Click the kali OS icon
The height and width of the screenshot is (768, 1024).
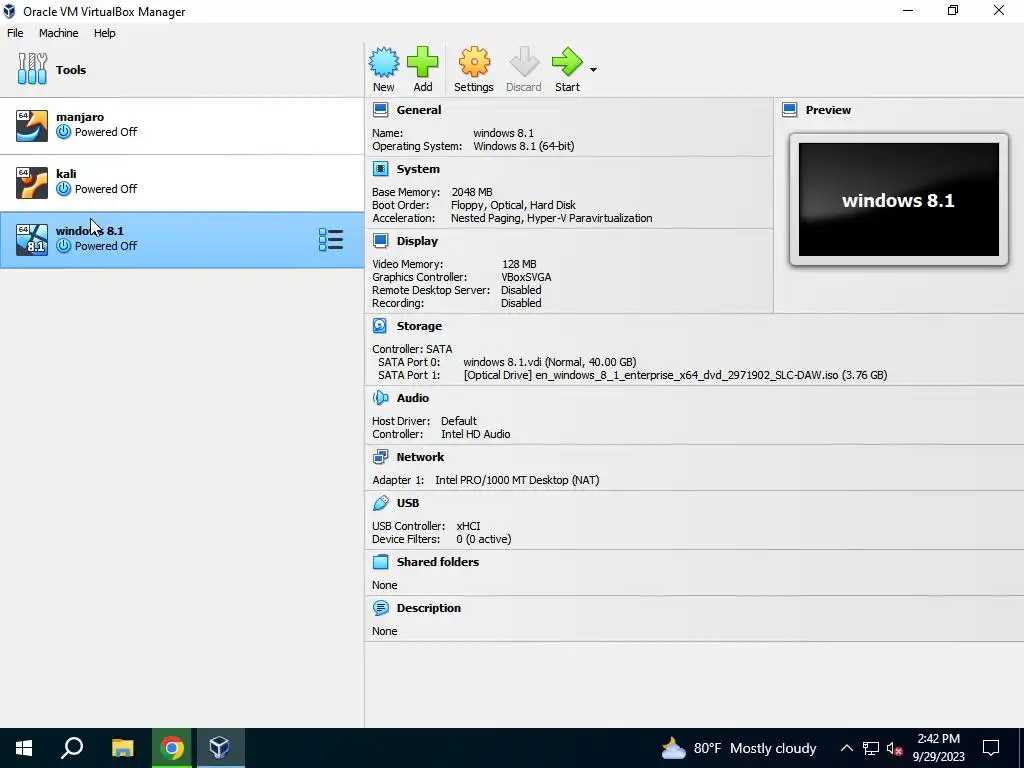point(32,183)
